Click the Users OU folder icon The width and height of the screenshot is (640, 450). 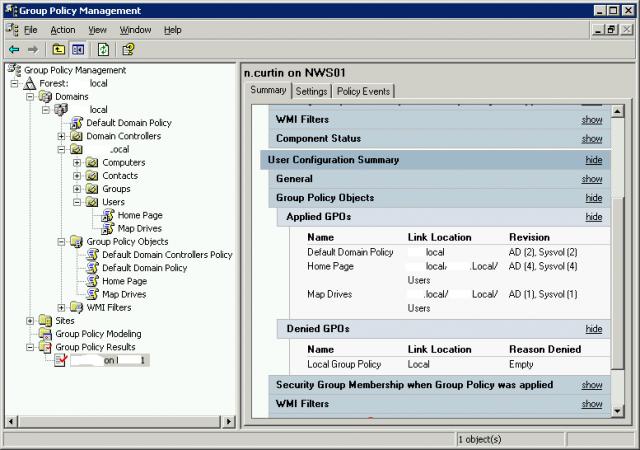coord(92,202)
